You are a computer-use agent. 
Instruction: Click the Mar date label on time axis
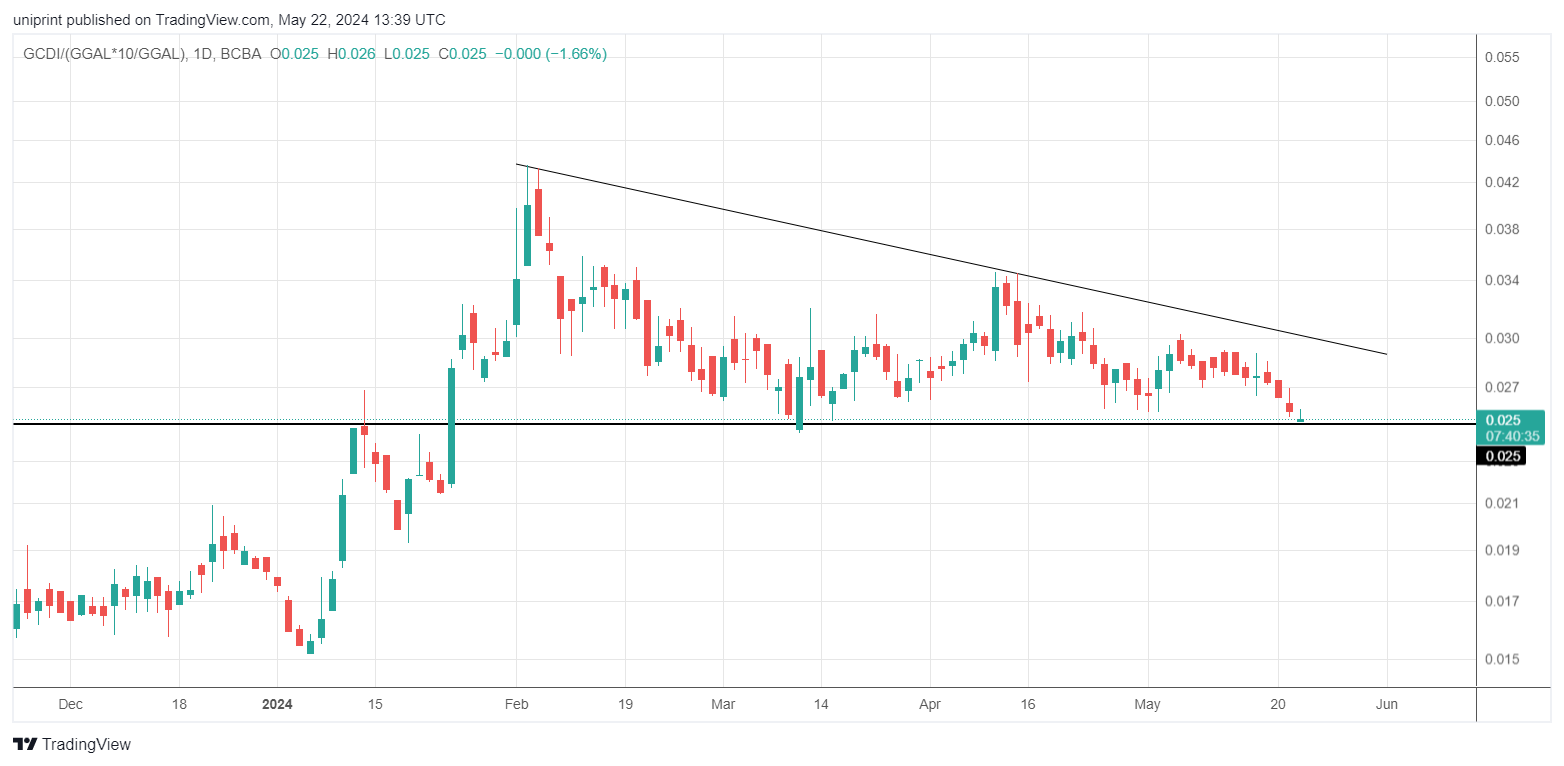point(722,705)
